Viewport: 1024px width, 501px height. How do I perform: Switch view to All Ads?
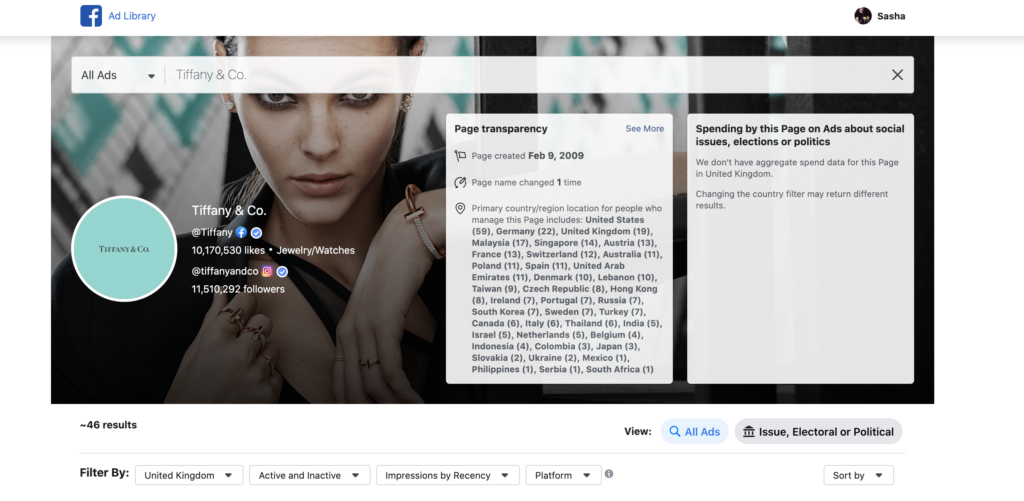[694, 431]
